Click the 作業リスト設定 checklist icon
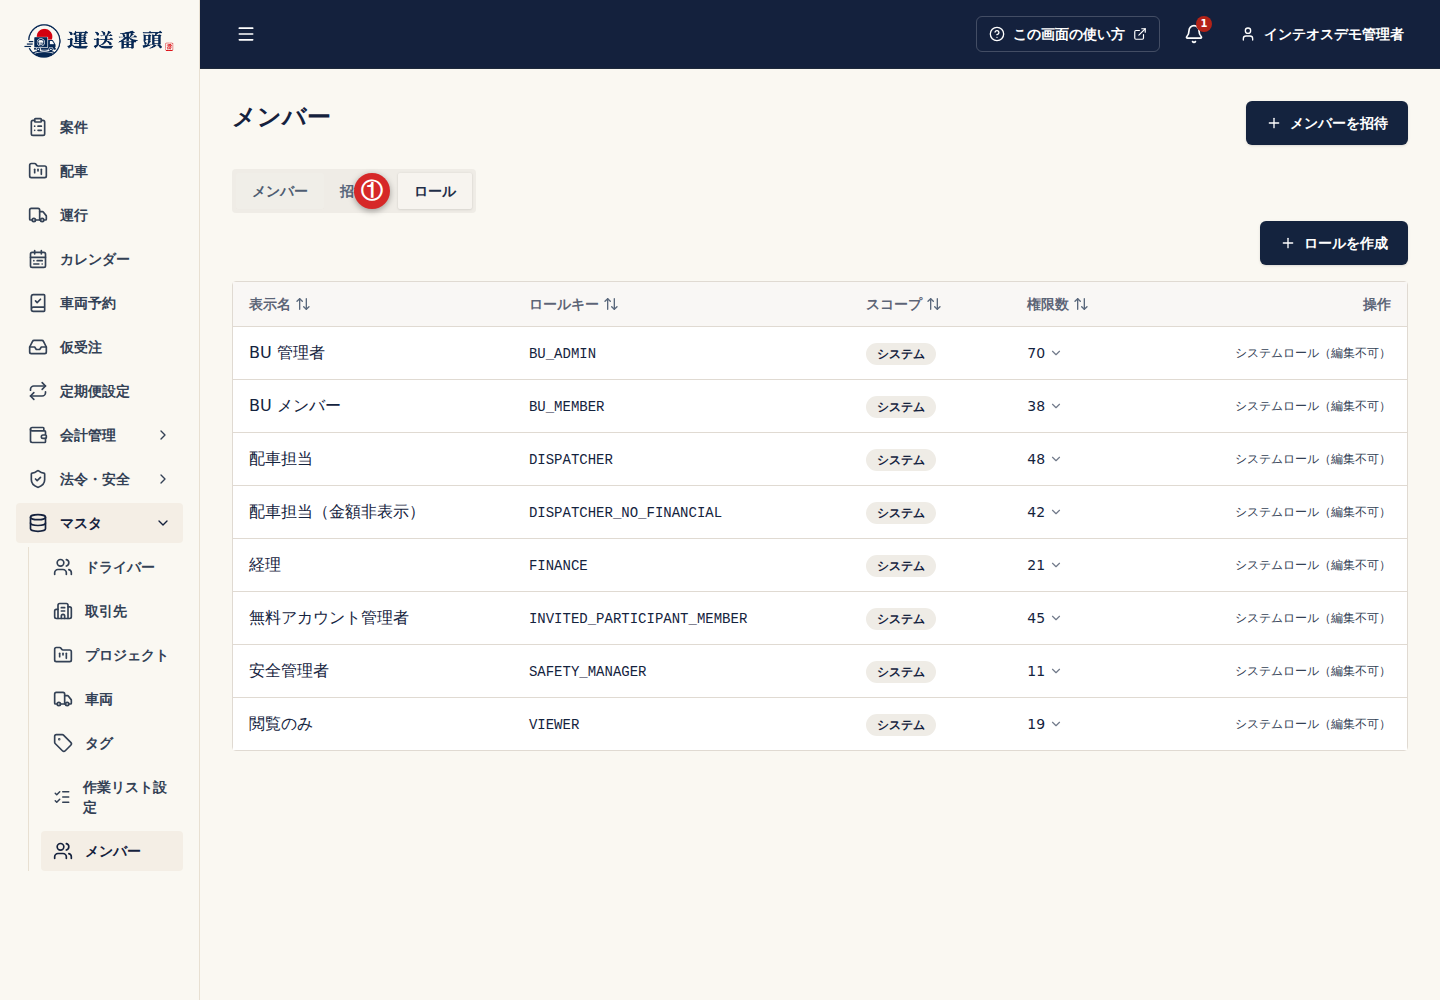Image resolution: width=1440 pixels, height=1000 pixels. tap(62, 797)
